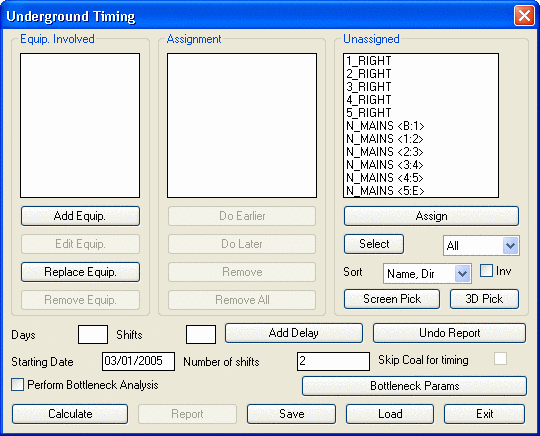
Task: Click the Days input box
Action: [x=93, y=334]
